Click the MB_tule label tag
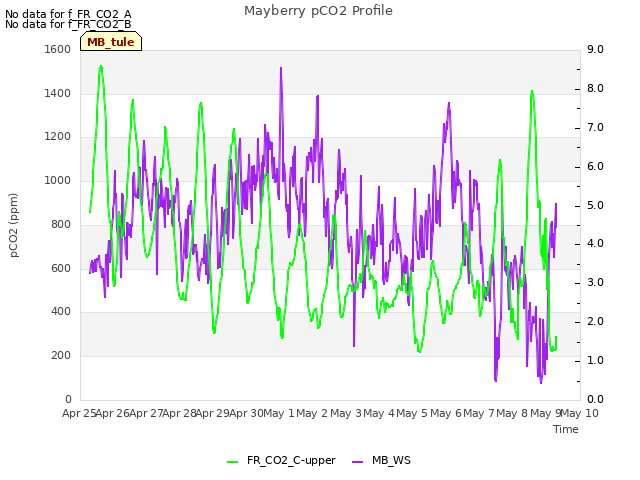Image resolution: width=640 pixels, height=480 pixels. (x=111, y=42)
